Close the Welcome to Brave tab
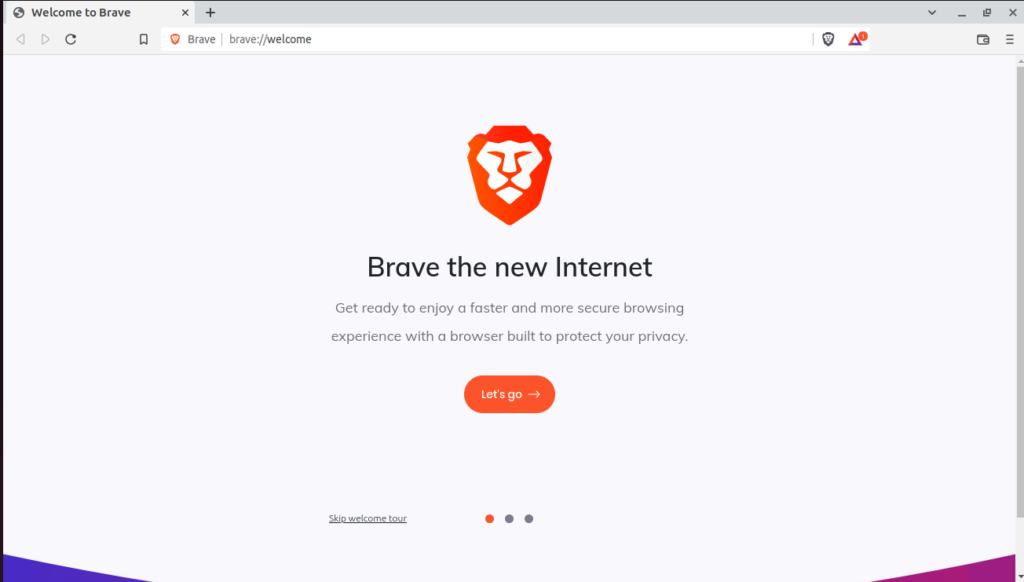1024x582 pixels. (x=185, y=12)
